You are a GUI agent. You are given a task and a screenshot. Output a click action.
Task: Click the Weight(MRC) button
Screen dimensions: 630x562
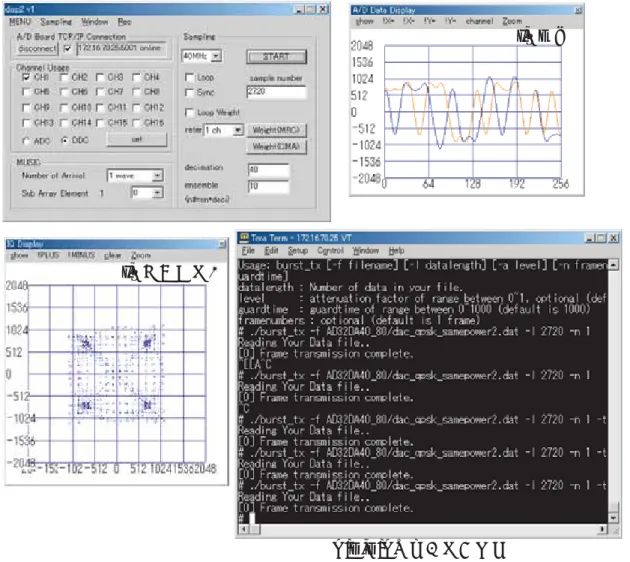pyautogui.click(x=276, y=130)
